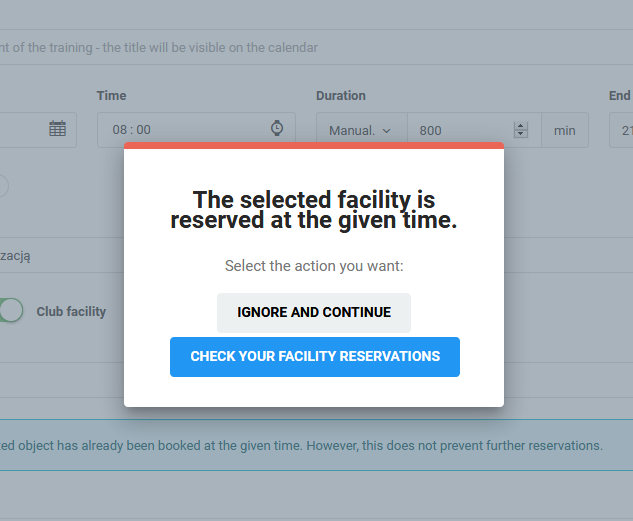
Task: Click the 'min' unit box
Action: [x=565, y=130]
